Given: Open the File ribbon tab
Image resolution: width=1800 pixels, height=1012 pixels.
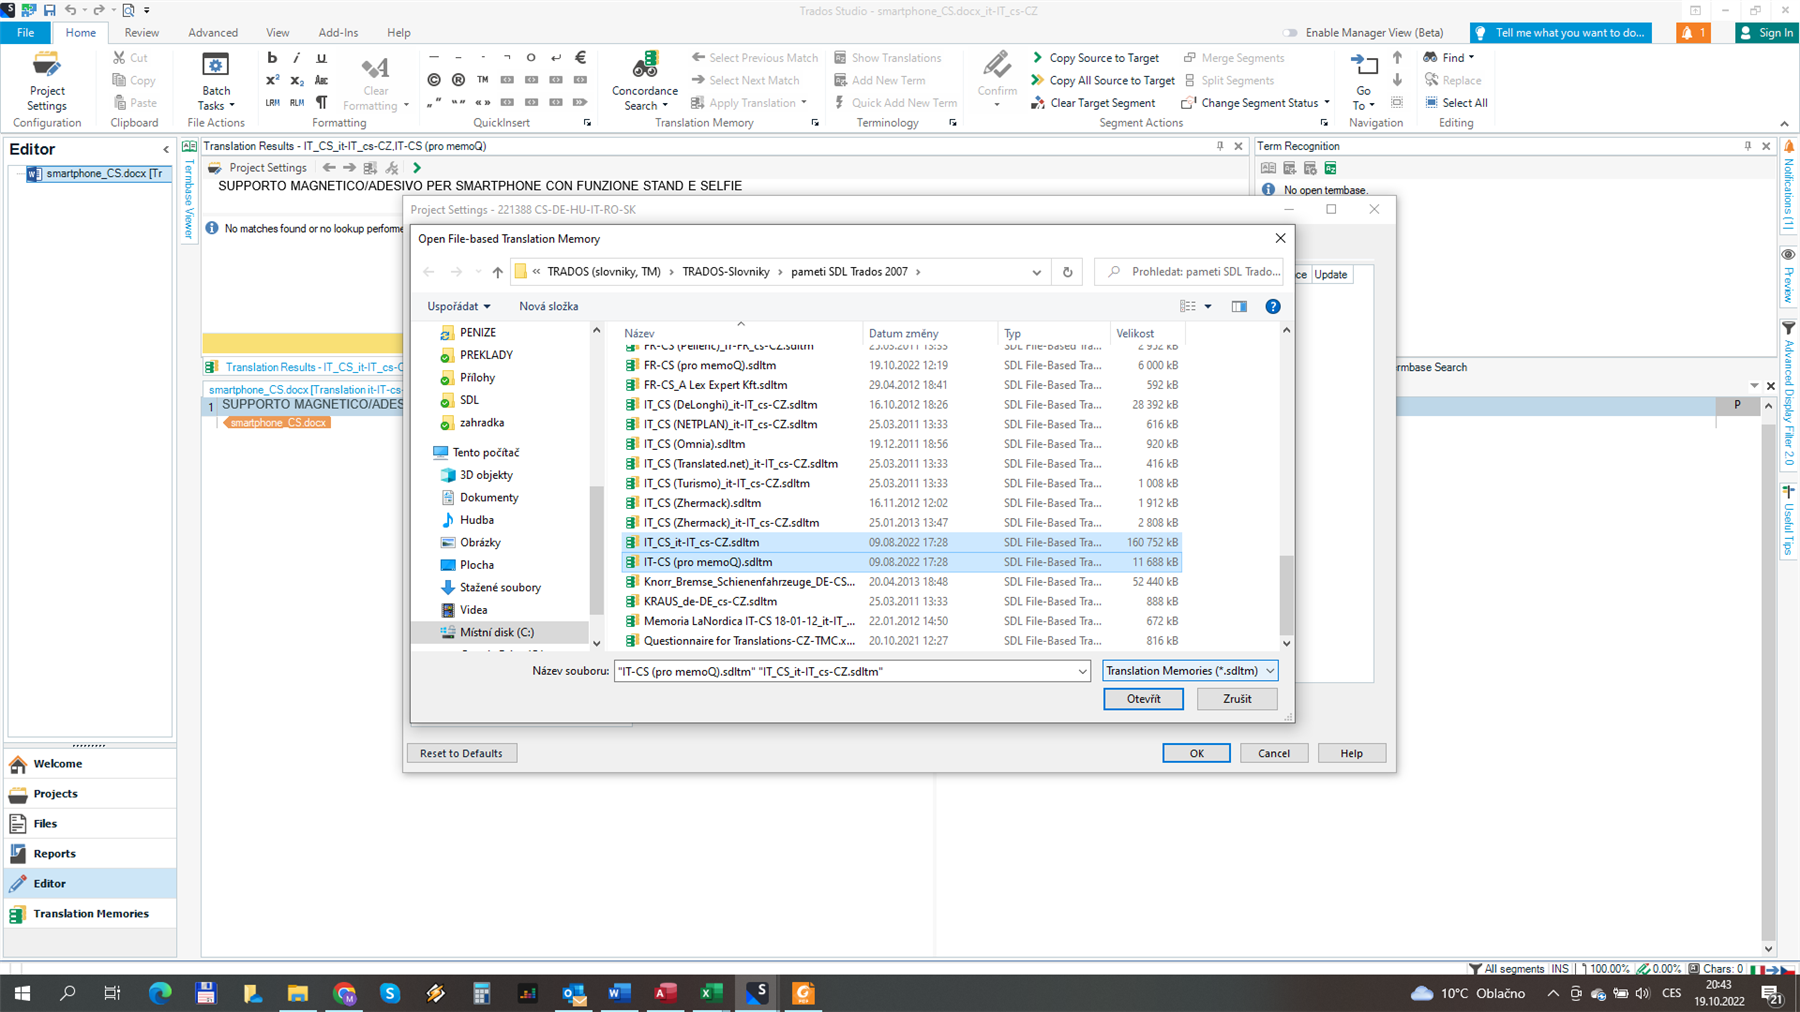Looking at the screenshot, I should pos(25,33).
